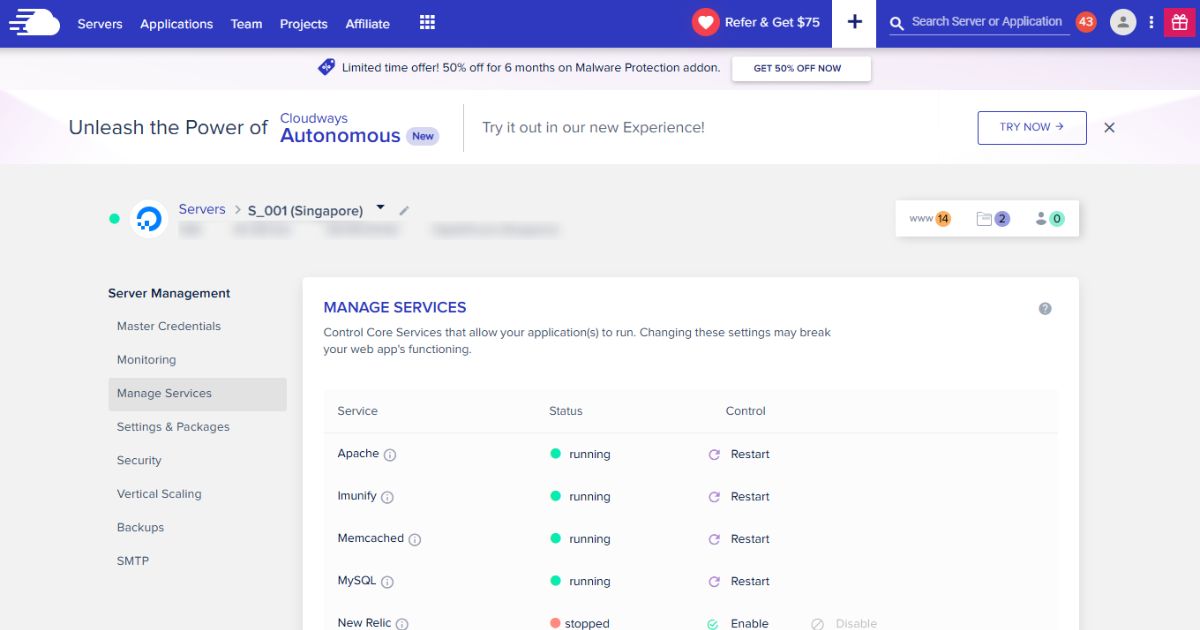1200x630 pixels.
Task: Open the gift icon in top right
Action: point(1180,23)
